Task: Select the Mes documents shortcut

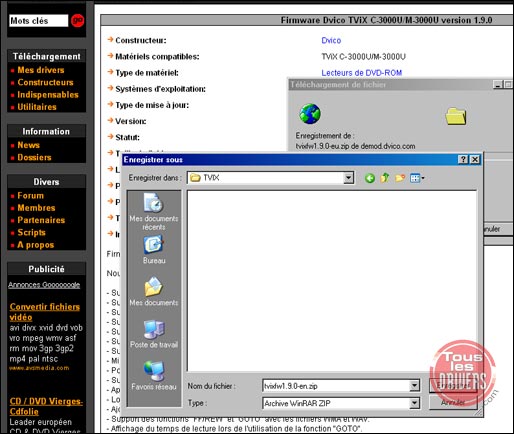Action: [154, 291]
